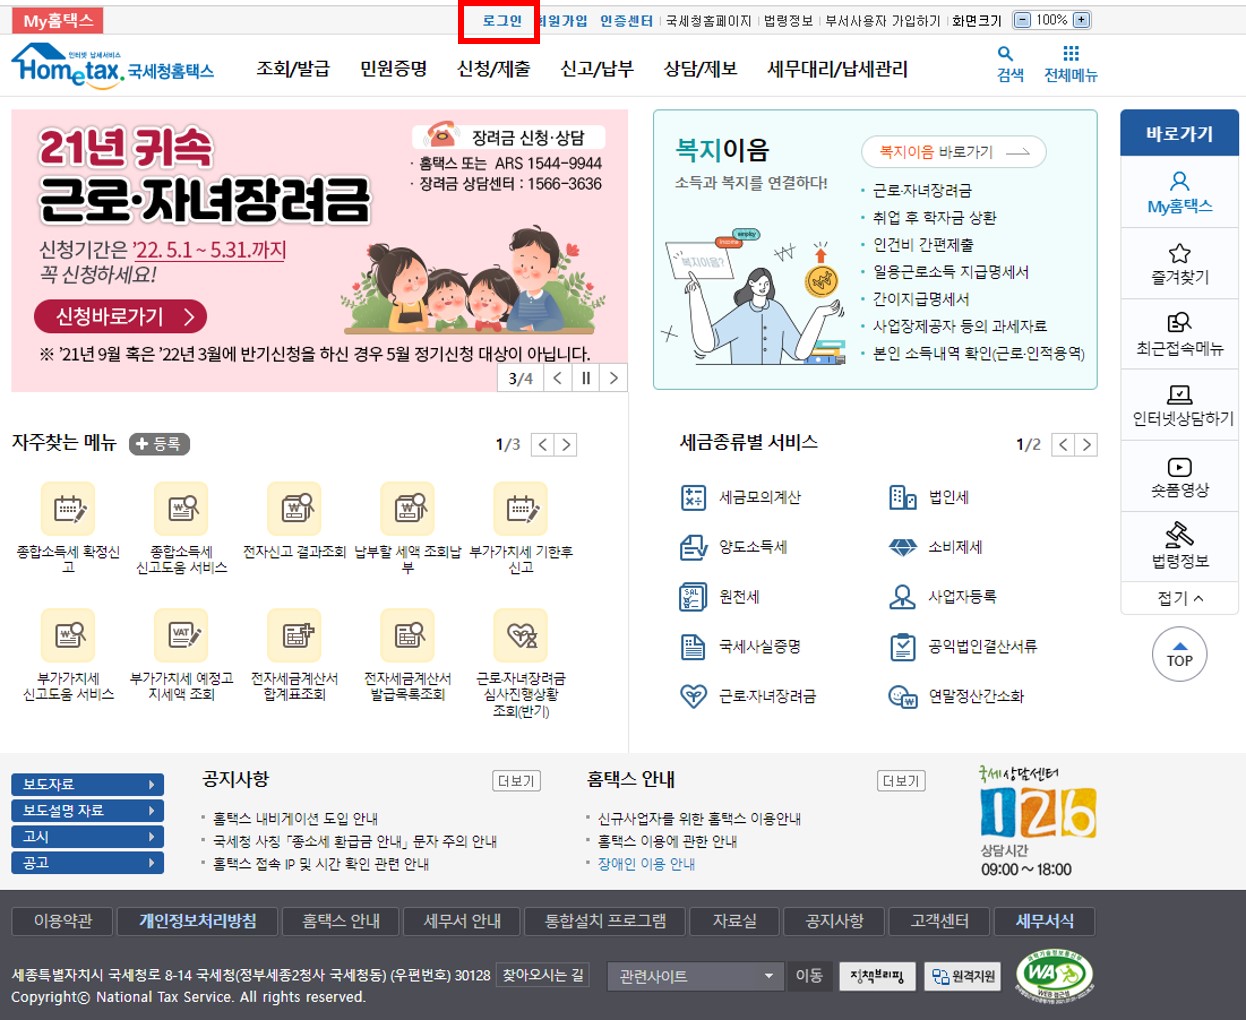
Task: Click the My홈택스 top-left tab
Action: click(57, 20)
